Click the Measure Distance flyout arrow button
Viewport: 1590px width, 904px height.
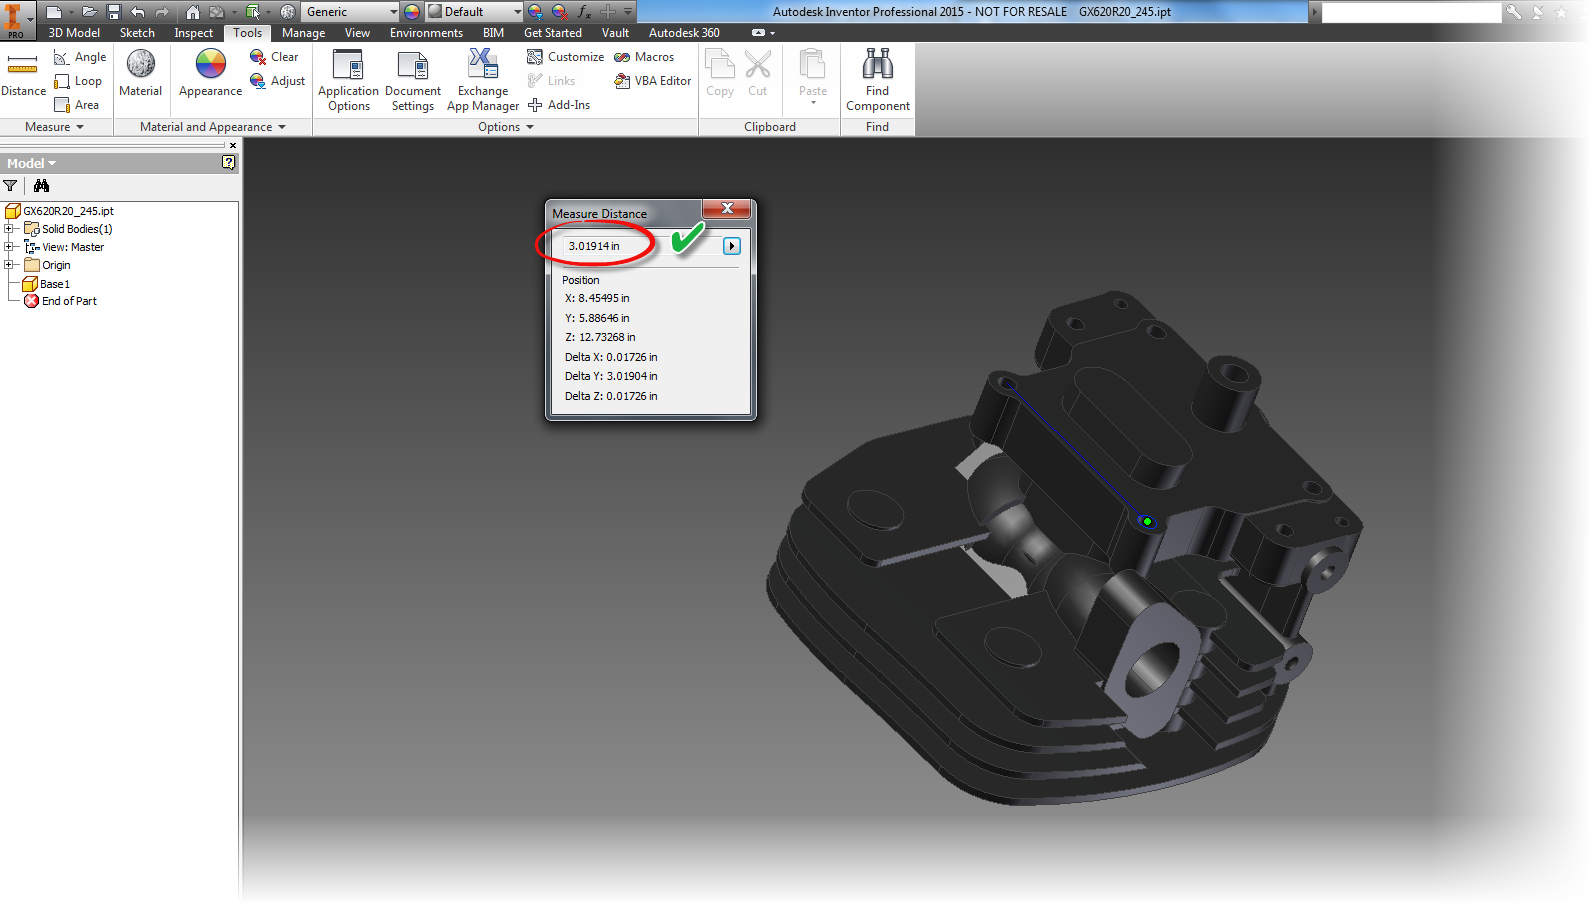tap(732, 246)
